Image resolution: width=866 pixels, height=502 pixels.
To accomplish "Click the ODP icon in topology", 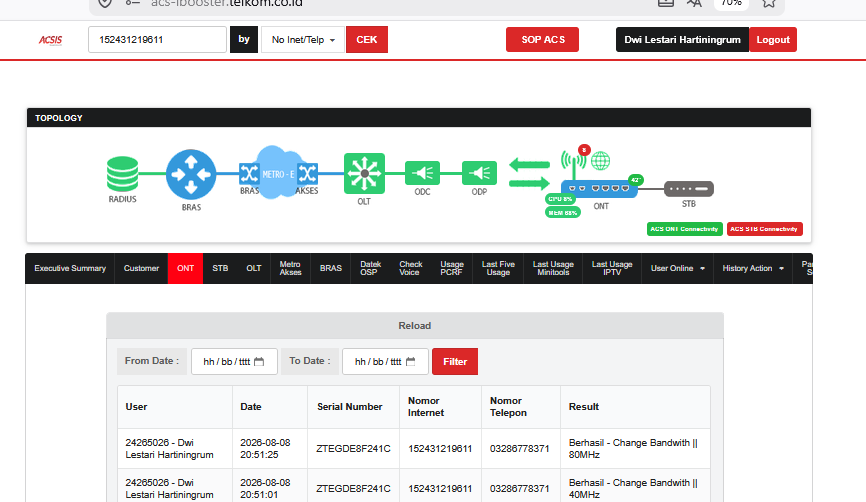I will click(479, 173).
